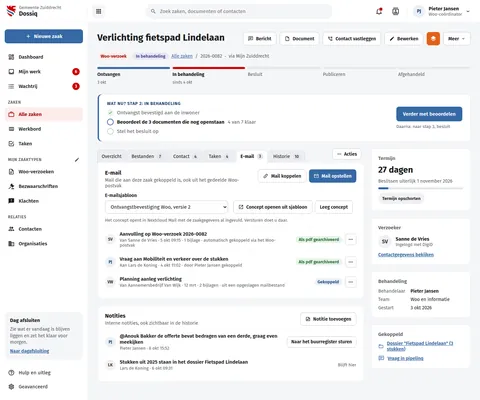Click Contact vastleggen

click(352, 39)
